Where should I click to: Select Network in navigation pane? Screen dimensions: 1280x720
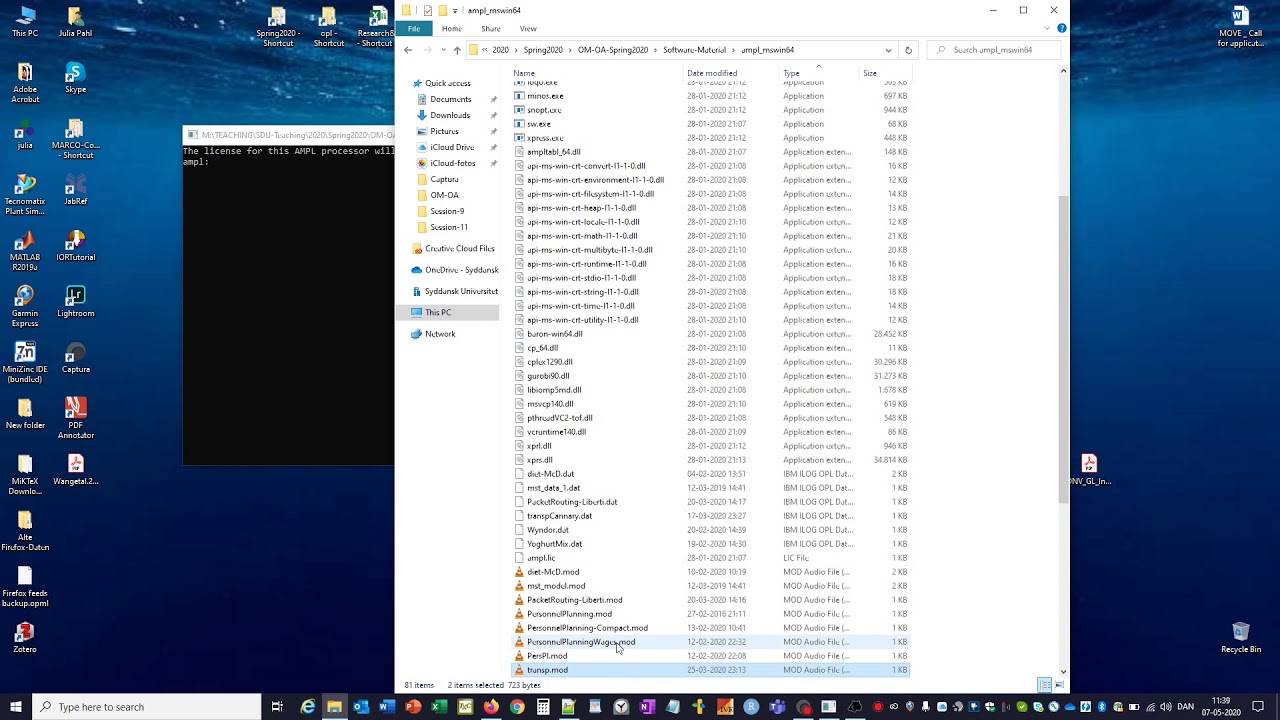[x=440, y=334]
